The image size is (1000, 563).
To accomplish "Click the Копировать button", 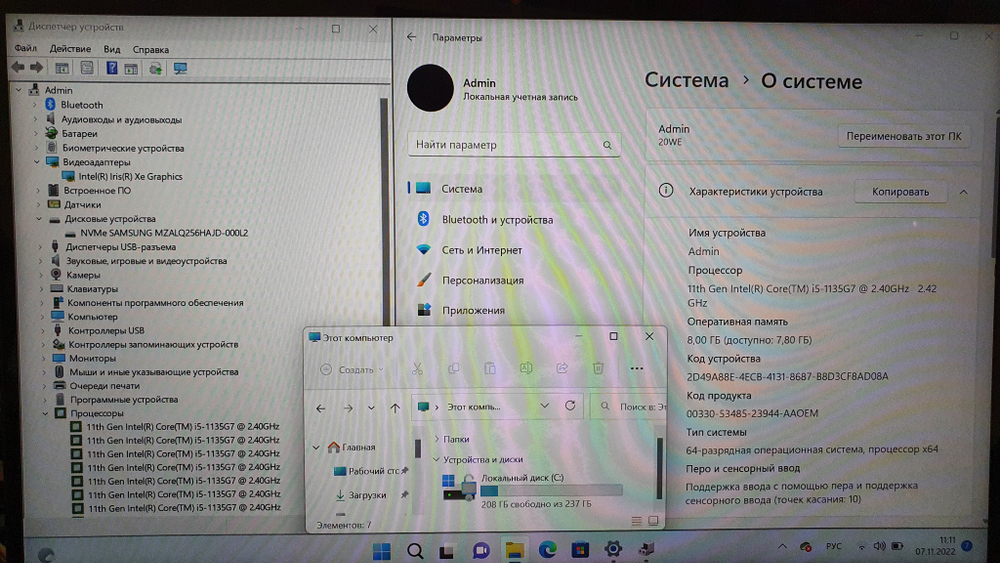I will [900, 191].
